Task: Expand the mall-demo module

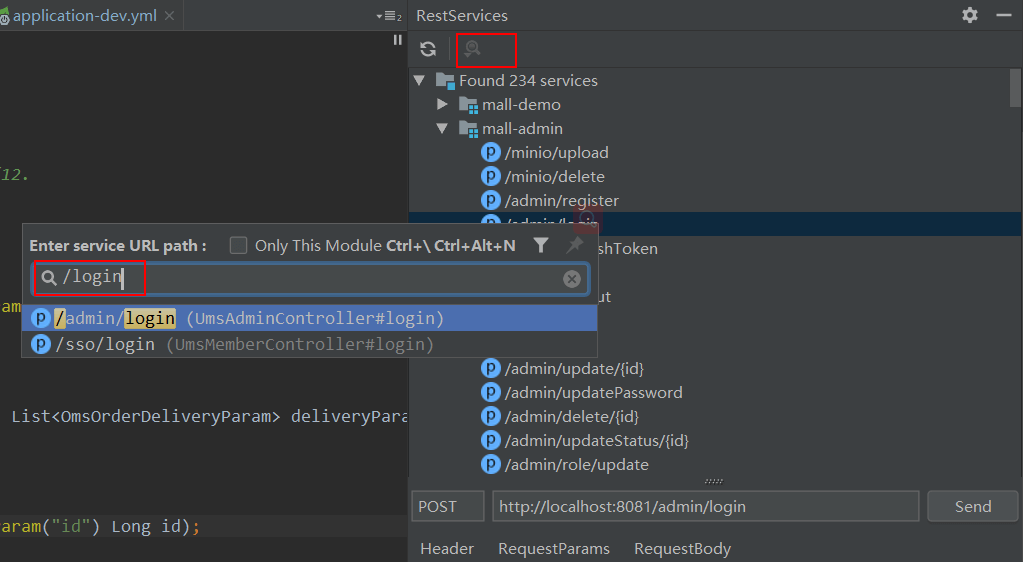Action: (442, 104)
